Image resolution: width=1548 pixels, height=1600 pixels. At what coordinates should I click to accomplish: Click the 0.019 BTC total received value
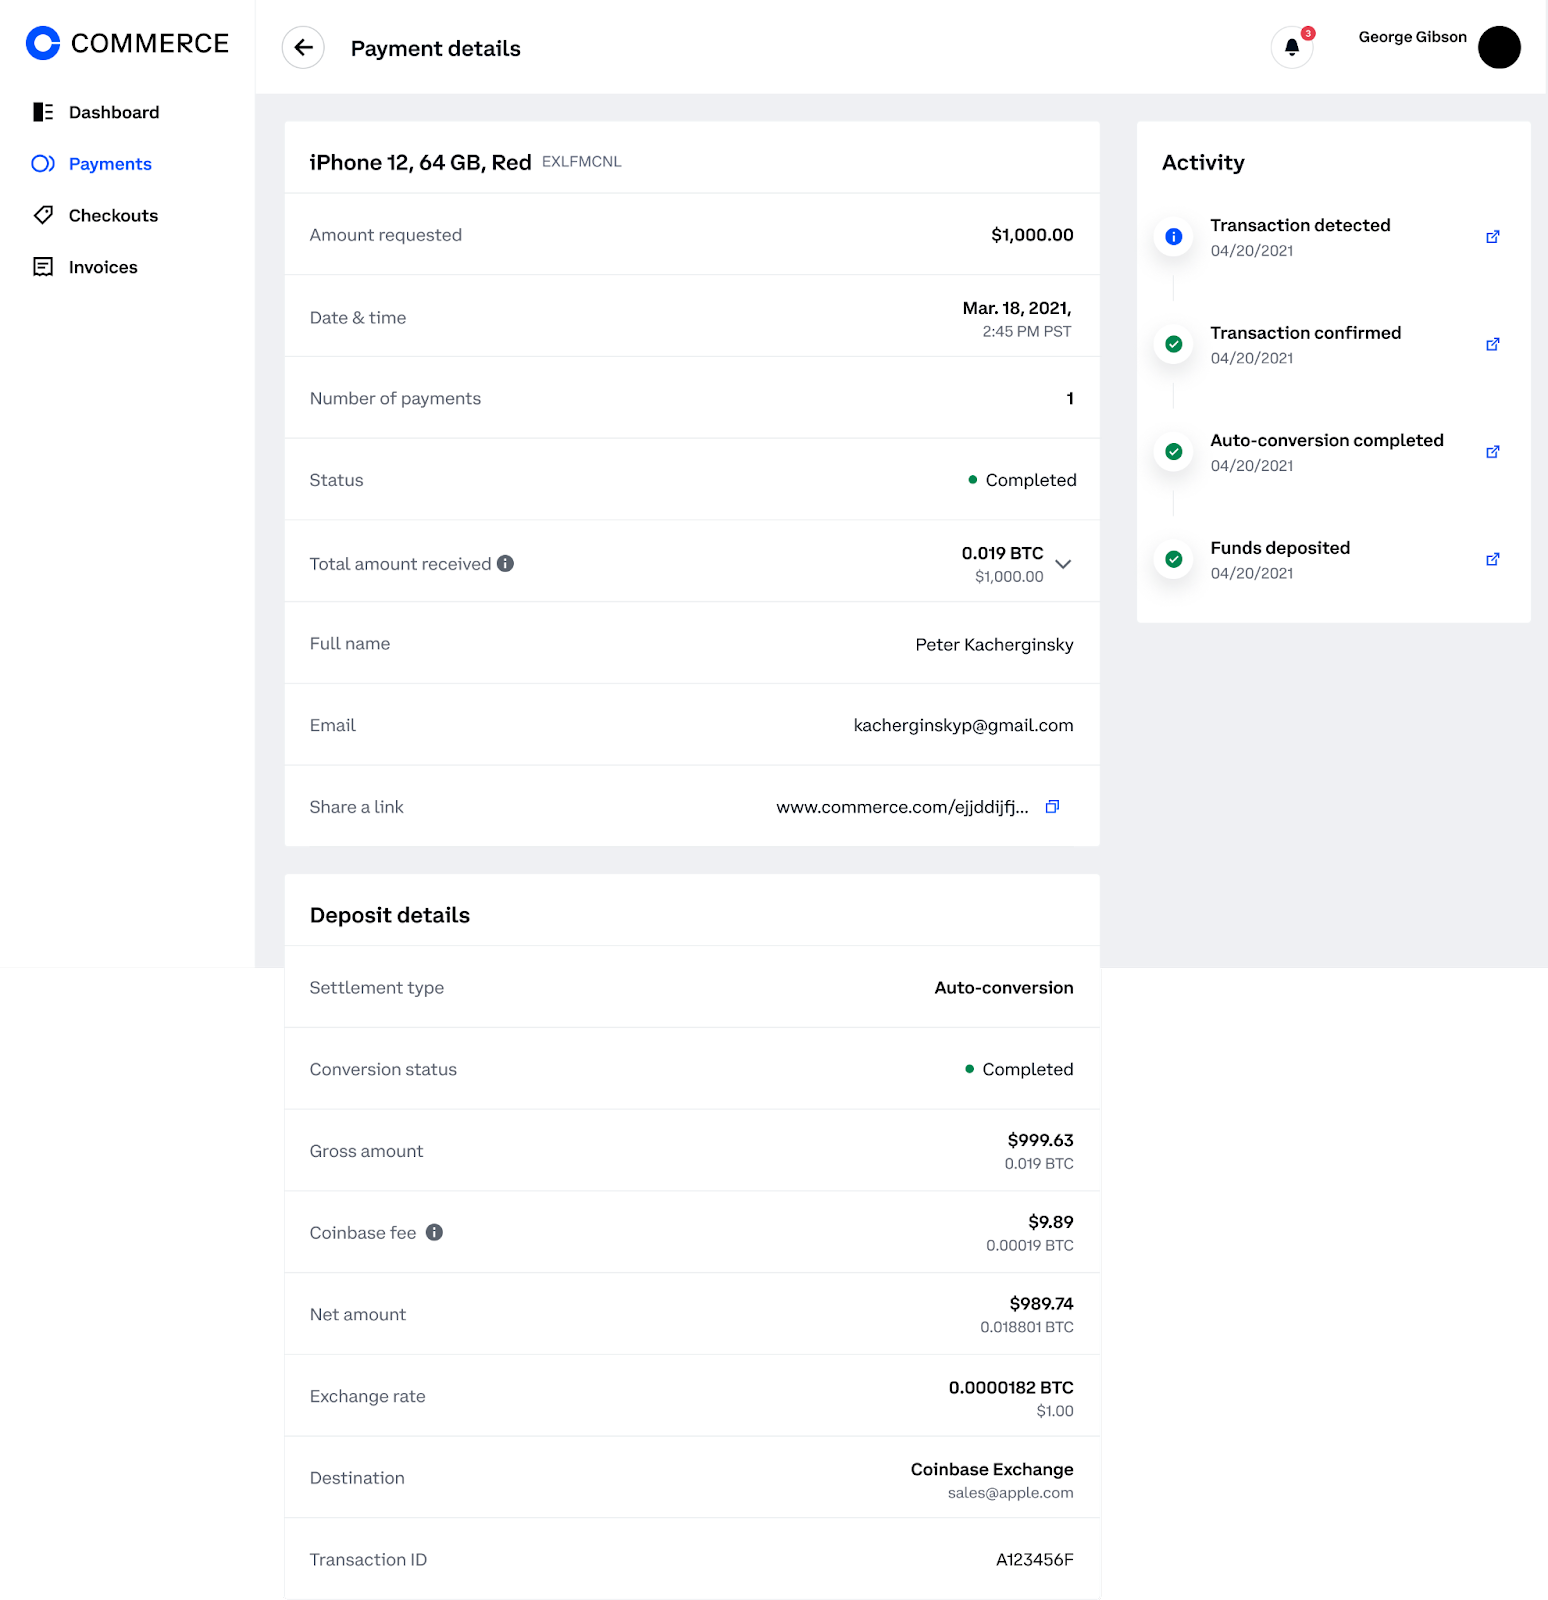coord(1002,553)
